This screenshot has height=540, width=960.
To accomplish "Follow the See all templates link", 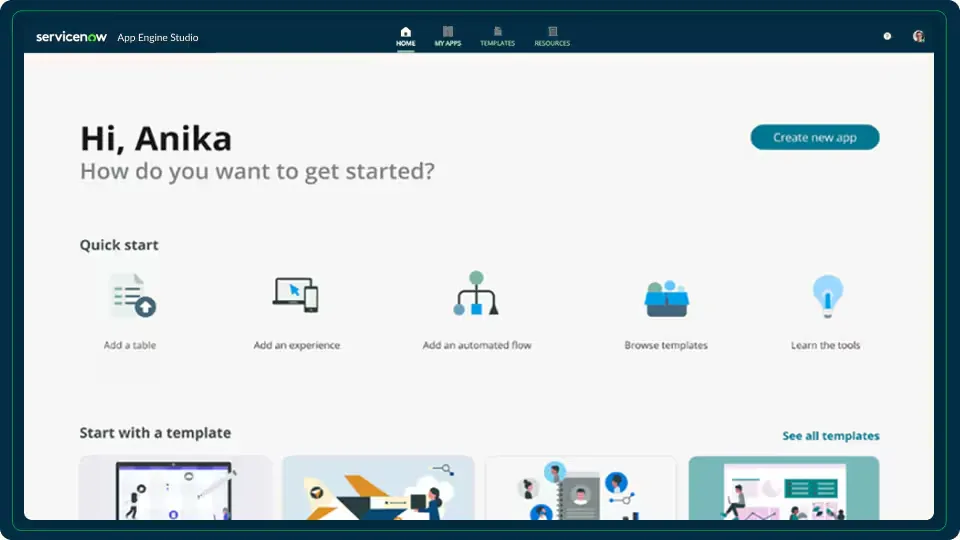I will pos(830,436).
